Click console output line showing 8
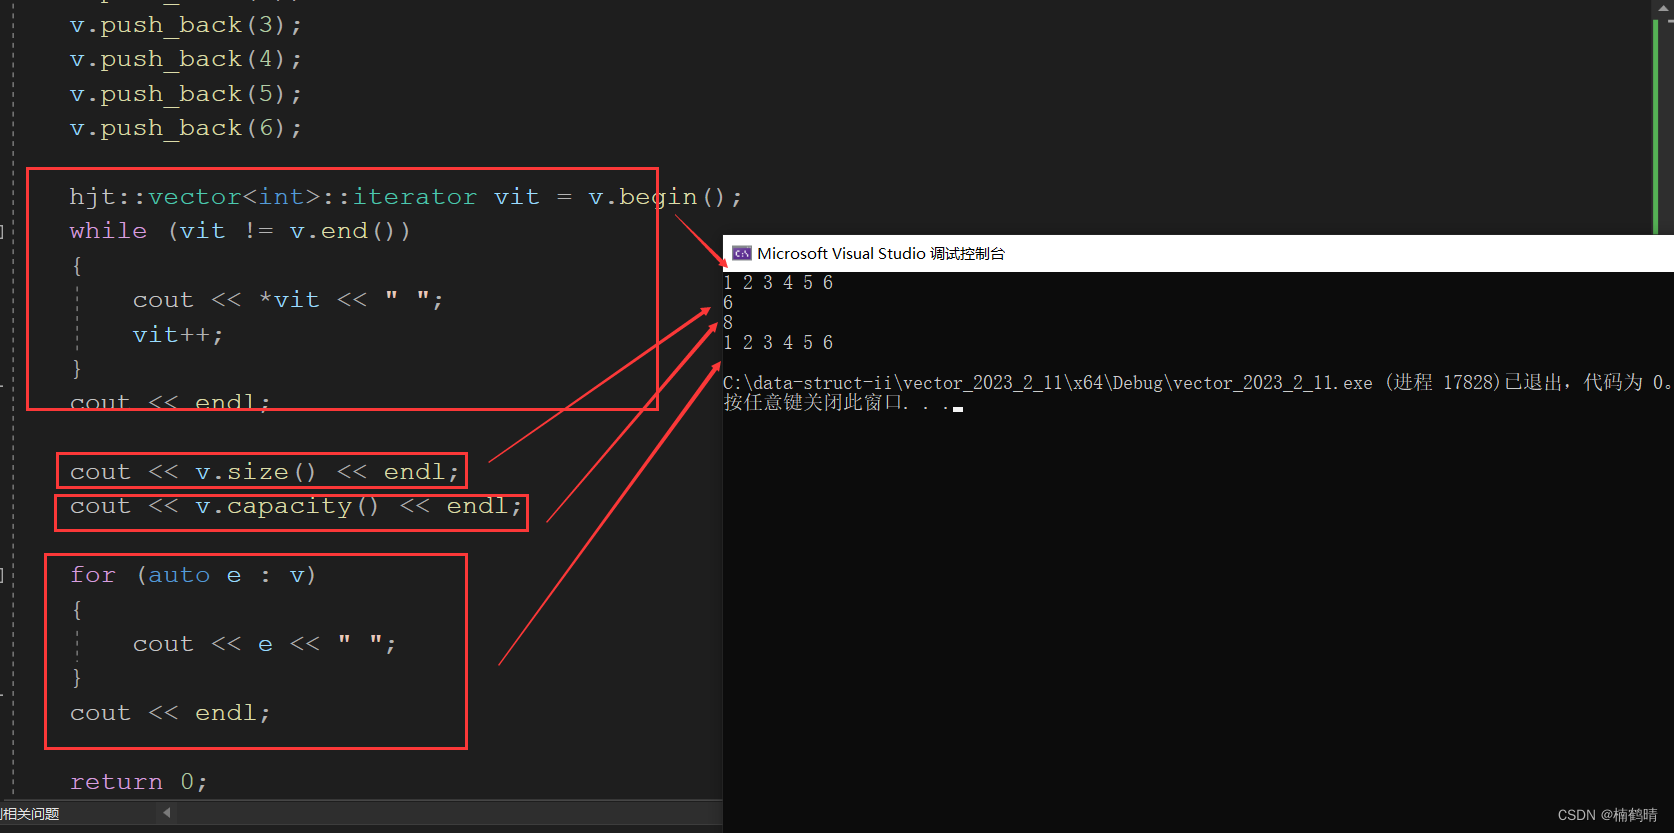This screenshot has height=833, width=1674. [728, 323]
